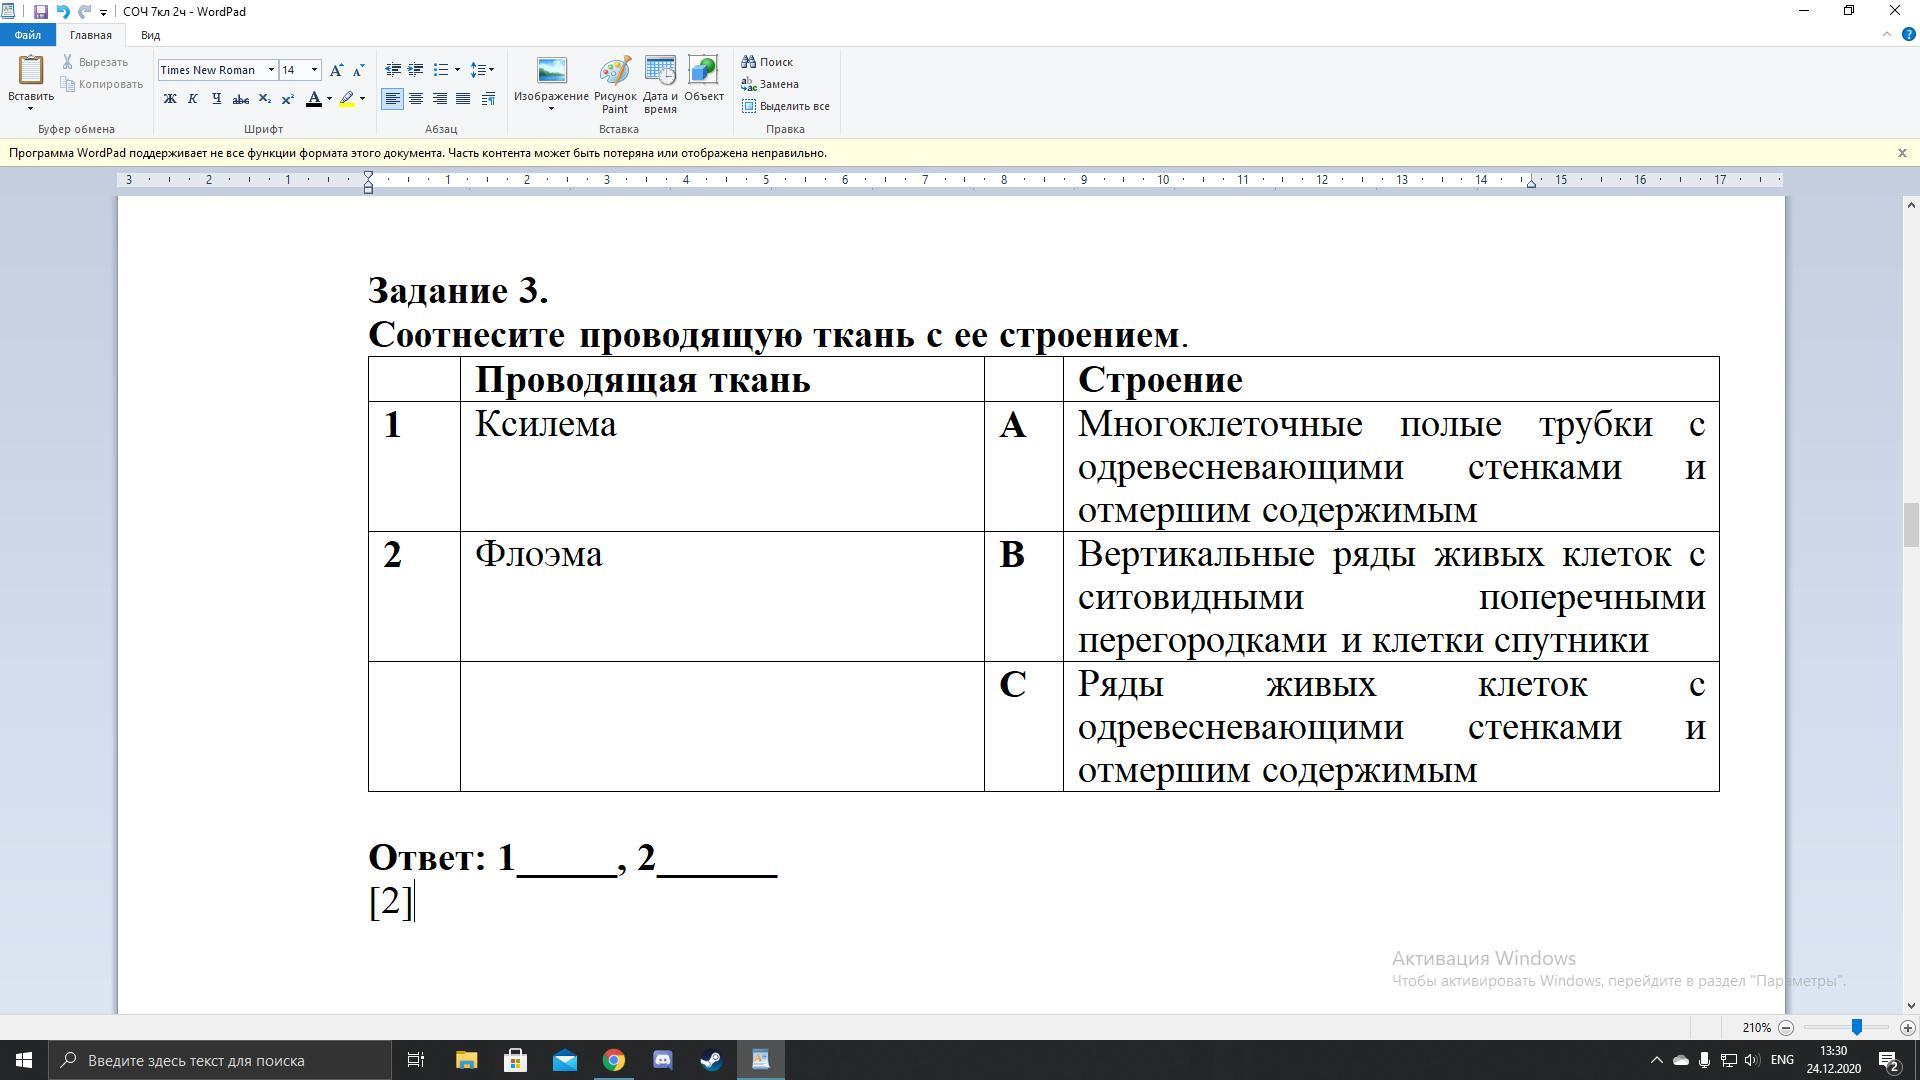
Task: Paste with the Вставить clipboard icon
Action: coord(31,70)
